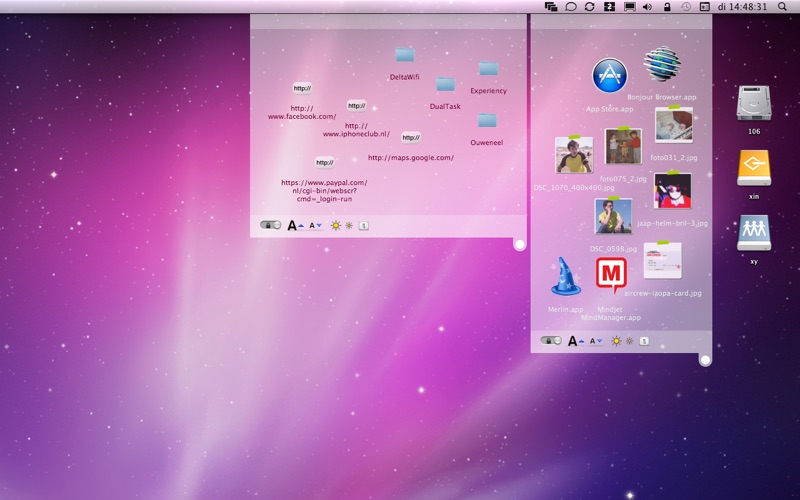
Task: Click the foto031_2.jpg thumbnail
Action: point(674,126)
